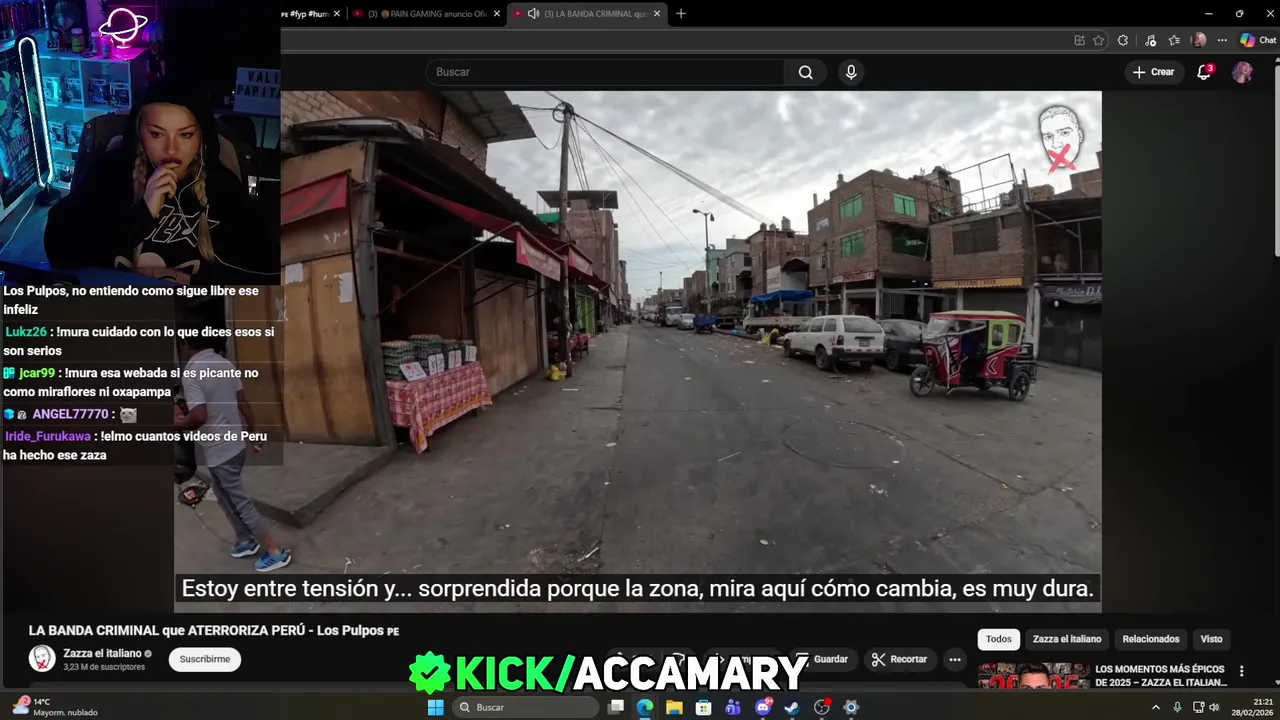
Task: Open Task View on the taskbar
Action: point(616,707)
